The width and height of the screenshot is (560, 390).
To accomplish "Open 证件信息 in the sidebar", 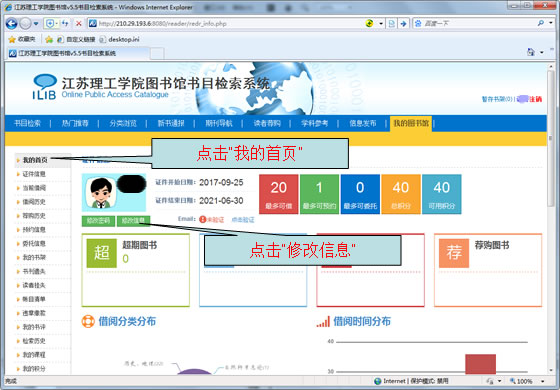I will (34, 174).
